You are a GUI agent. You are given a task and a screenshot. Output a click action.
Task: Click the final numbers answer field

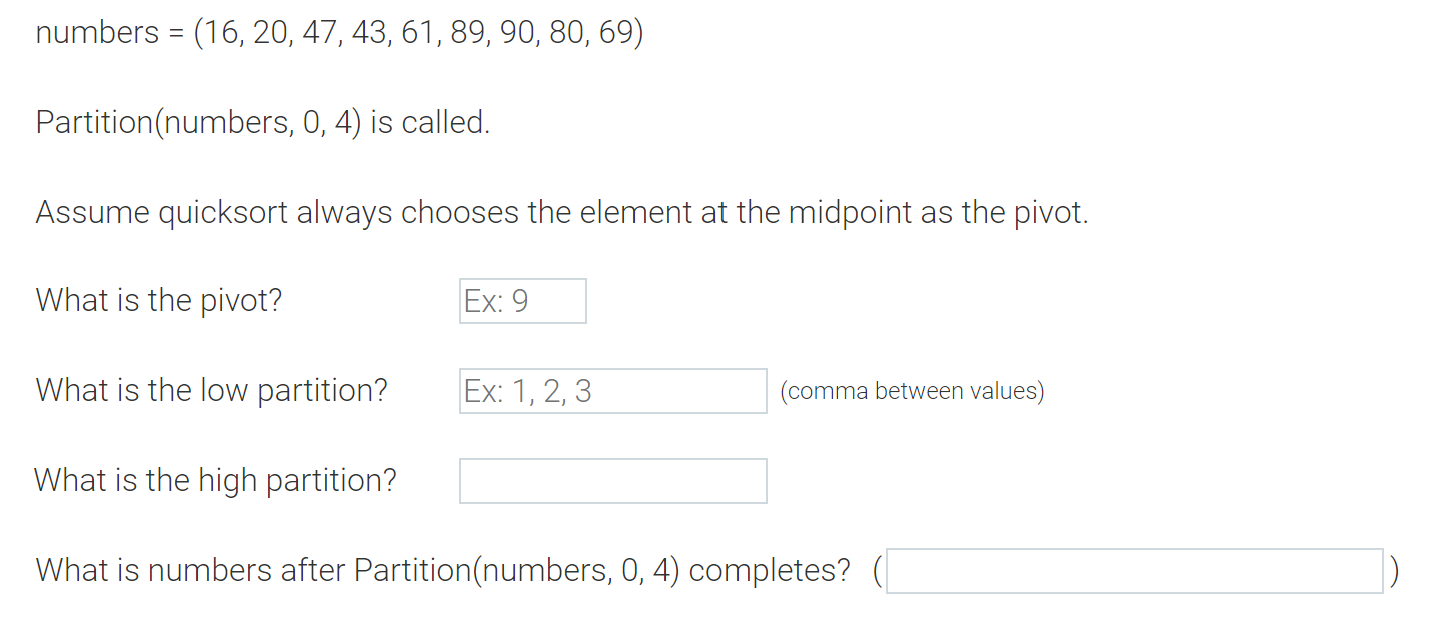[1134, 570]
